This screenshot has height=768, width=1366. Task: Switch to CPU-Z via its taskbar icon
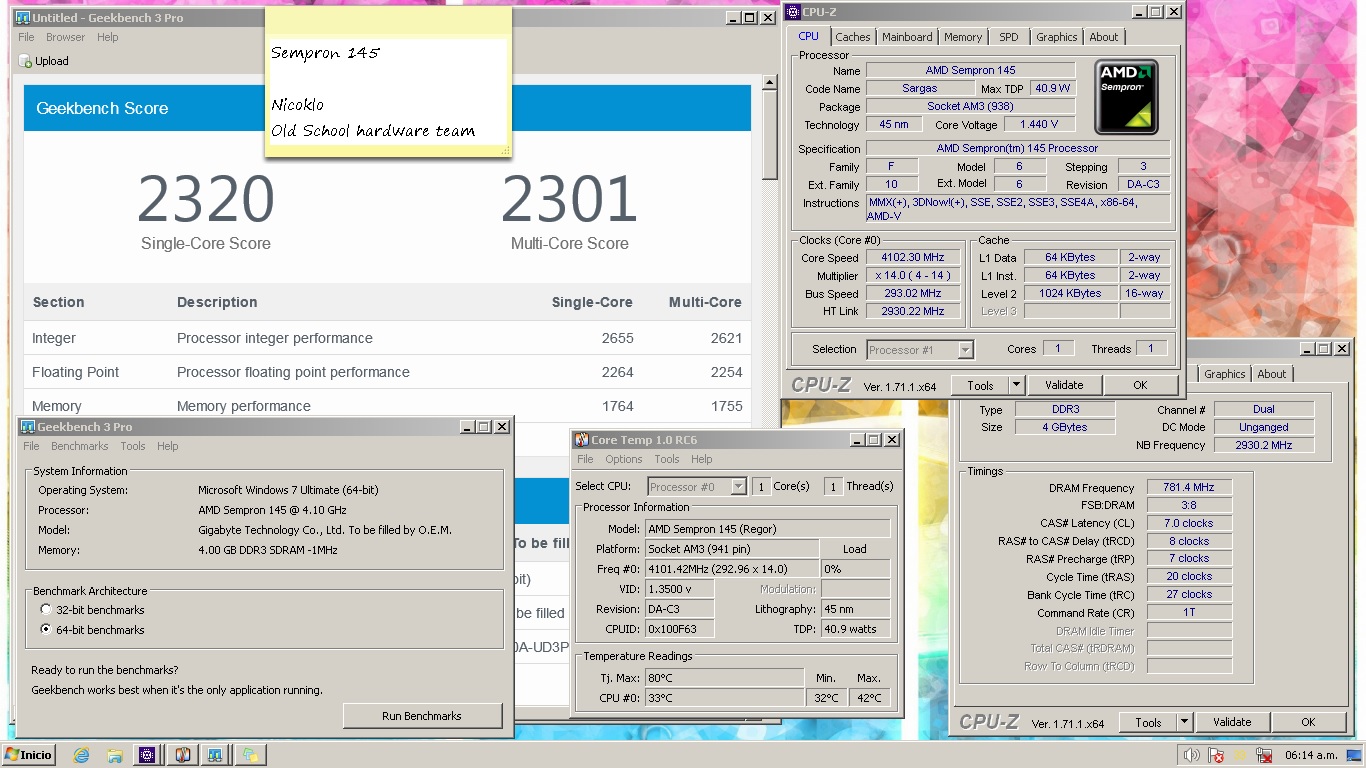point(148,755)
